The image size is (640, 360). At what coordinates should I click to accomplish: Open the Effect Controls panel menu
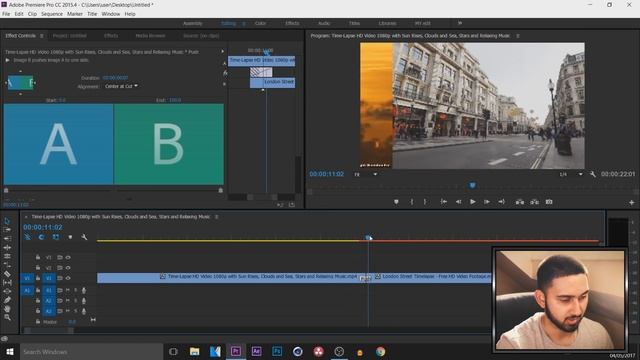coord(41,36)
